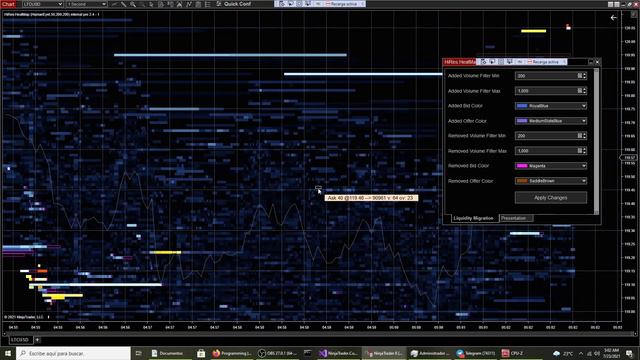Click first icon in top floating toolbar
This screenshot has height=360, width=640.
[282, 4]
